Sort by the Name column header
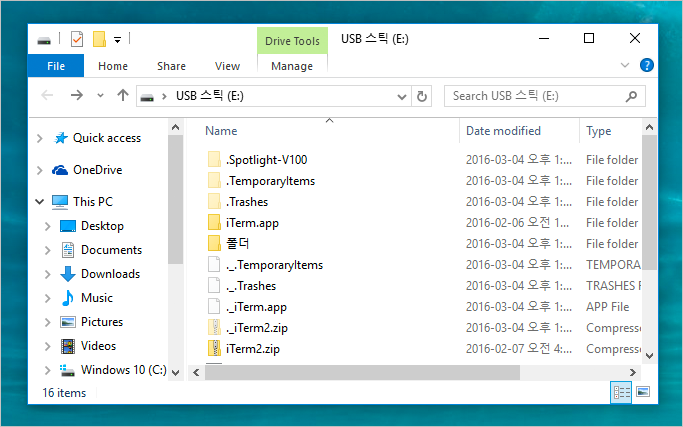The height and width of the screenshot is (427, 683). click(221, 131)
